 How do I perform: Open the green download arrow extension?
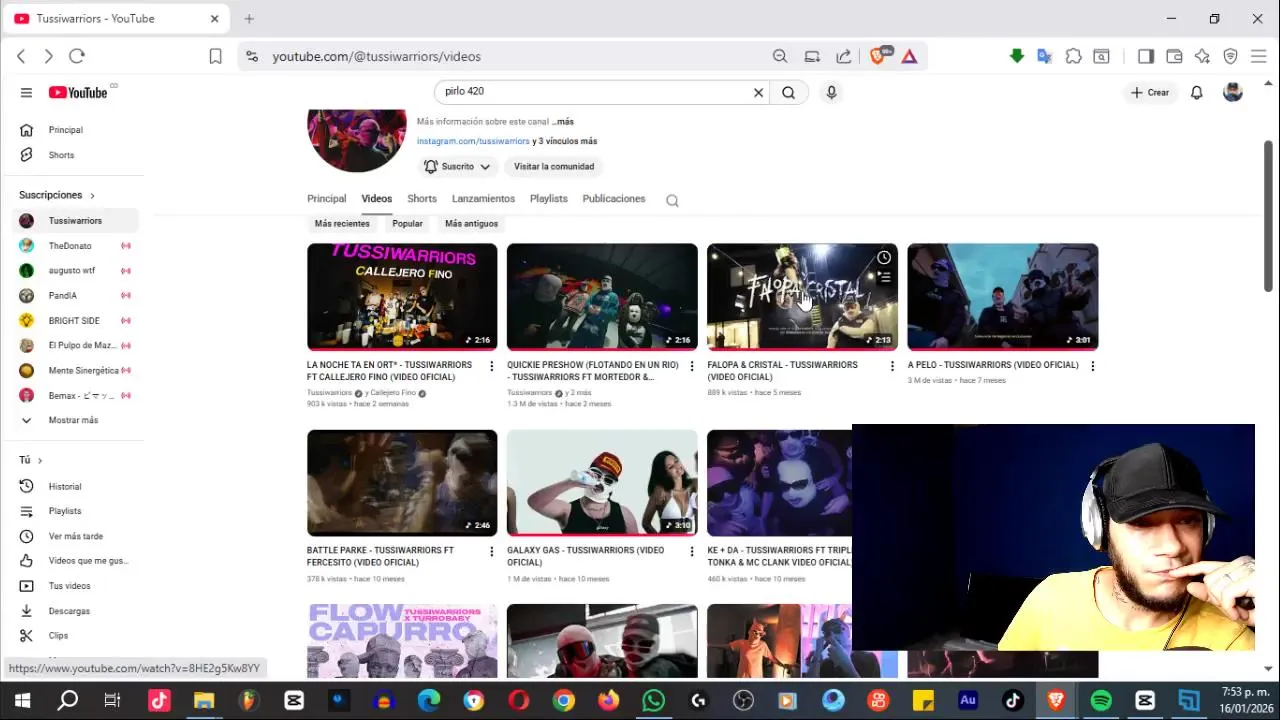pyautogui.click(x=1017, y=56)
